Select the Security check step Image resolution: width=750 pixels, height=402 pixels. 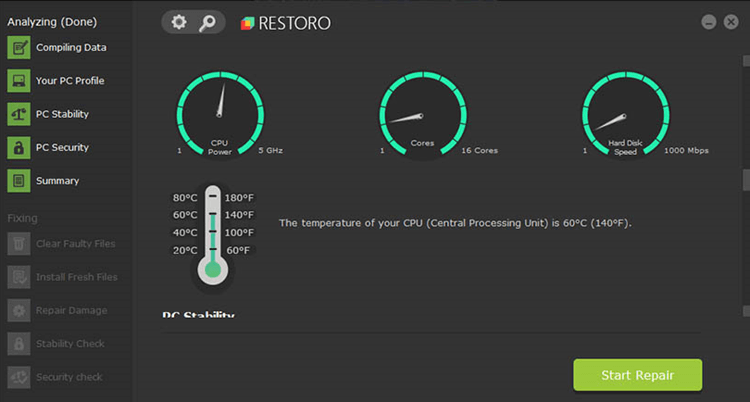tap(69, 377)
